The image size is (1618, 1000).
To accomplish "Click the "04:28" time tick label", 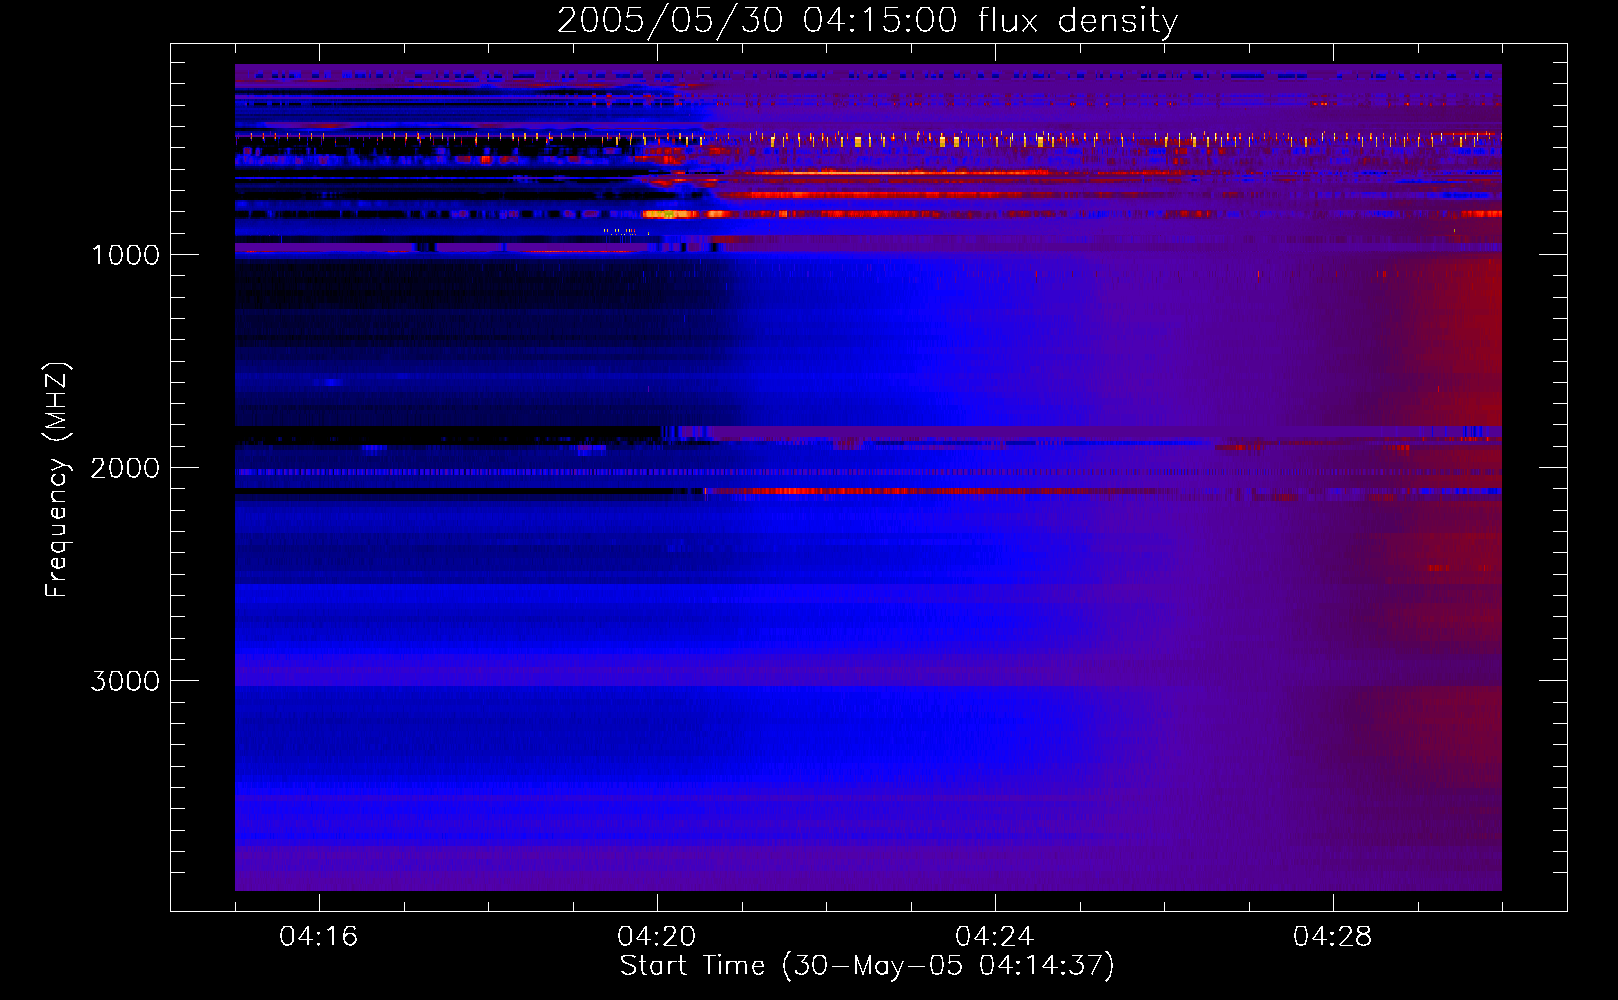I will (x=1333, y=936).
